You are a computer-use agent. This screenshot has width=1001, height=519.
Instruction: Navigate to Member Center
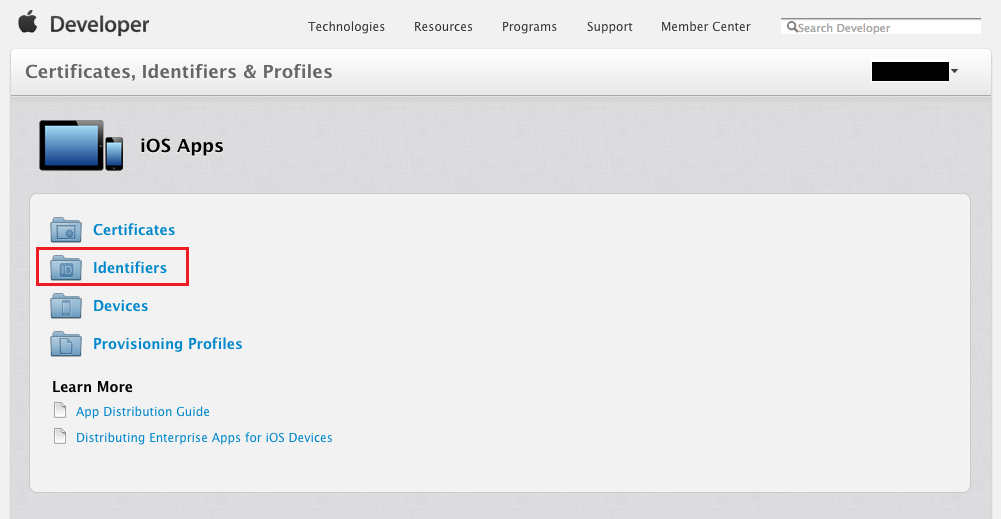pos(705,27)
